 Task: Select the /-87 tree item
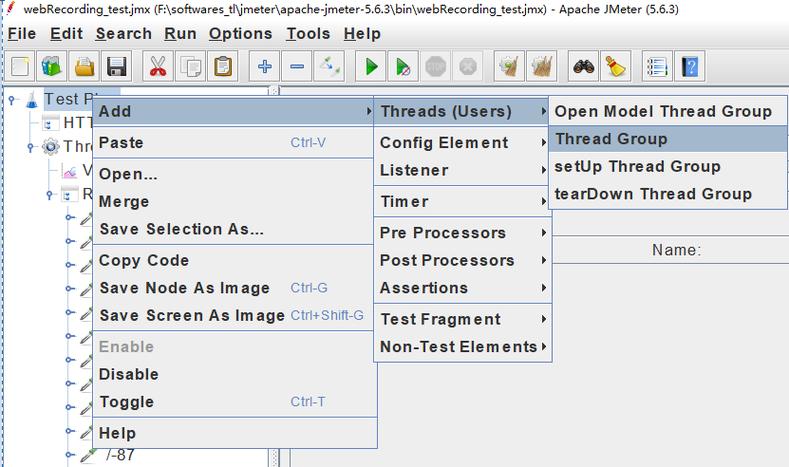click(121, 457)
